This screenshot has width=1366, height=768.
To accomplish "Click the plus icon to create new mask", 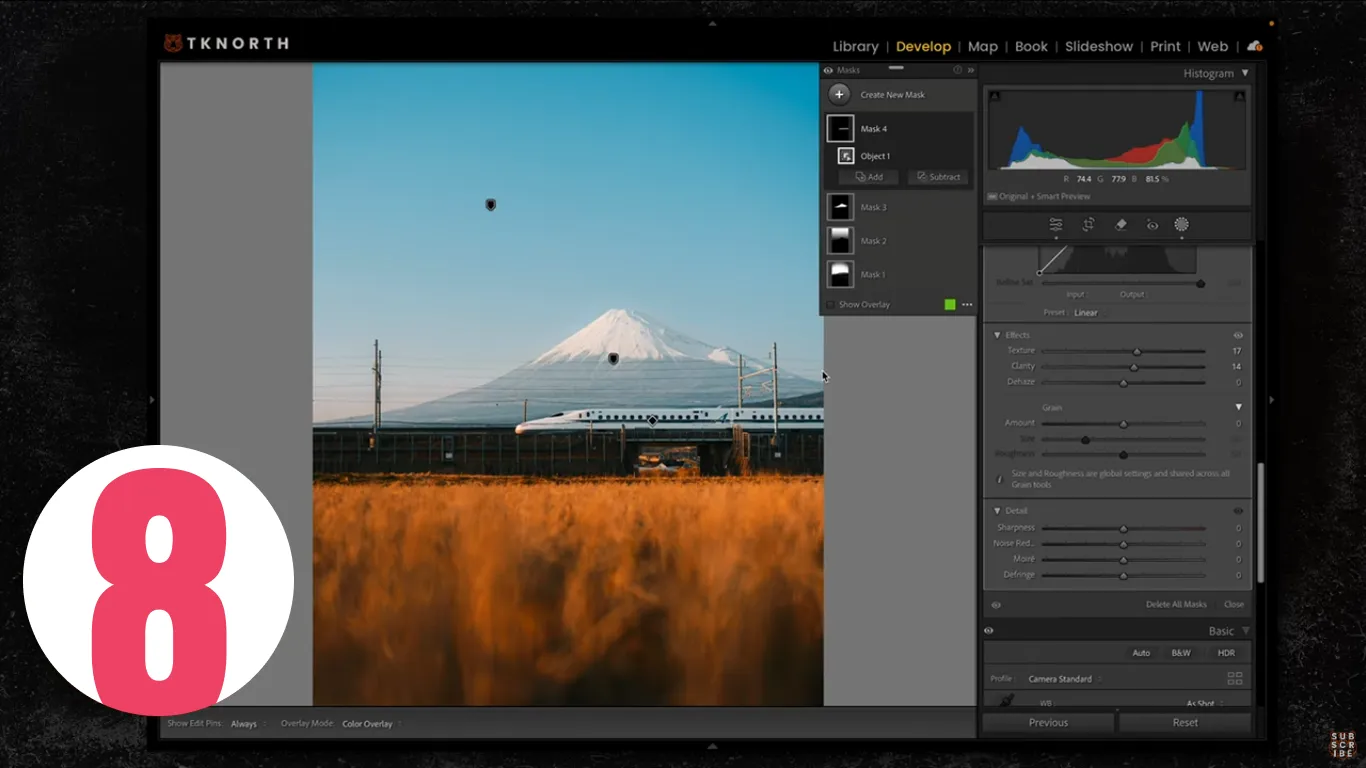I will [839, 94].
